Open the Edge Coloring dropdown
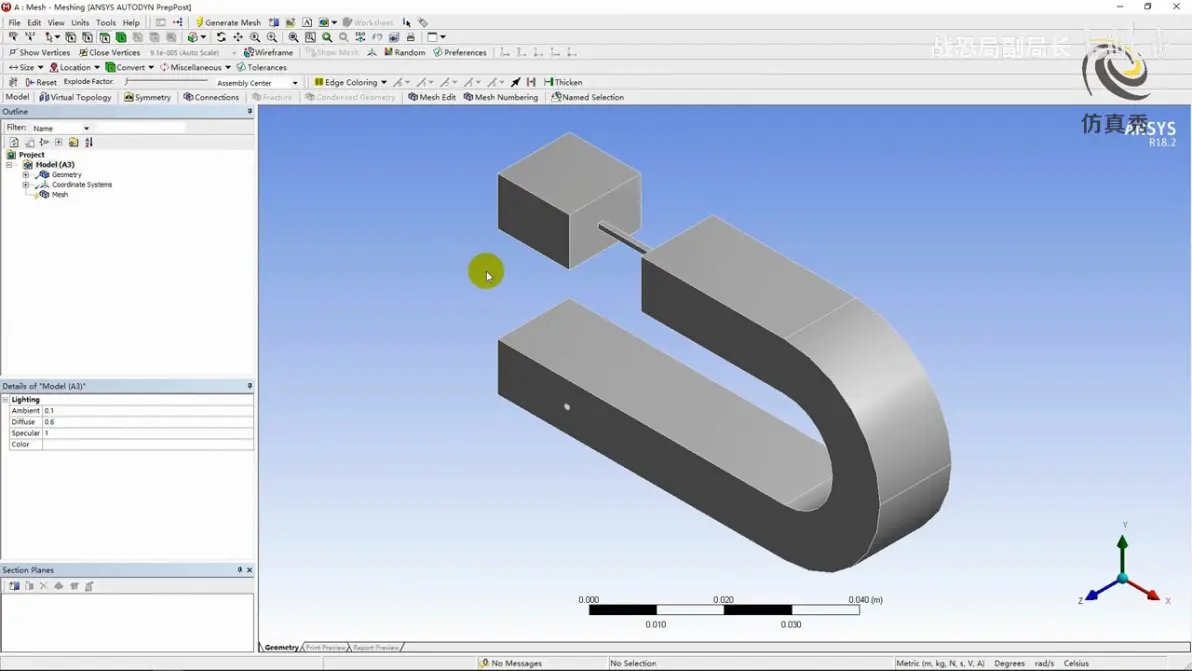 [x=350, y=82]
